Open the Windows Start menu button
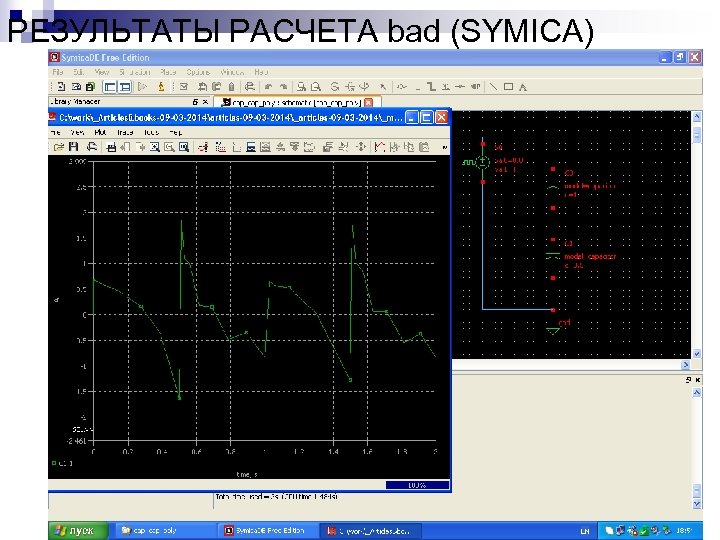The height and width of the screenshot is (540, 720). 76,529
